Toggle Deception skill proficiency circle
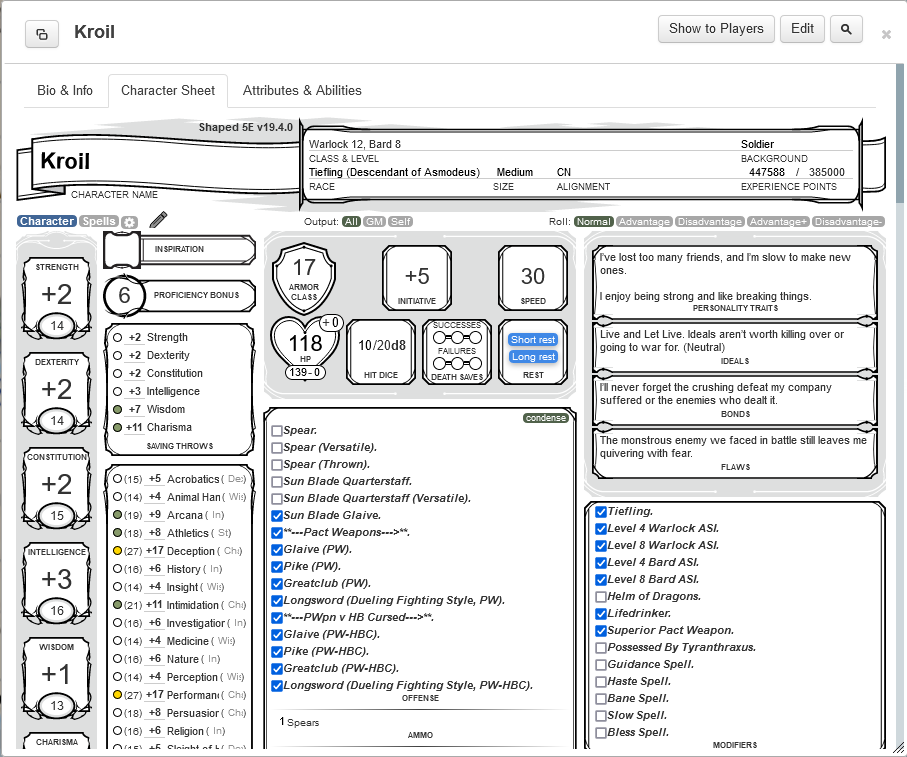This screenshot has height=757, width=907. point(117,551)
